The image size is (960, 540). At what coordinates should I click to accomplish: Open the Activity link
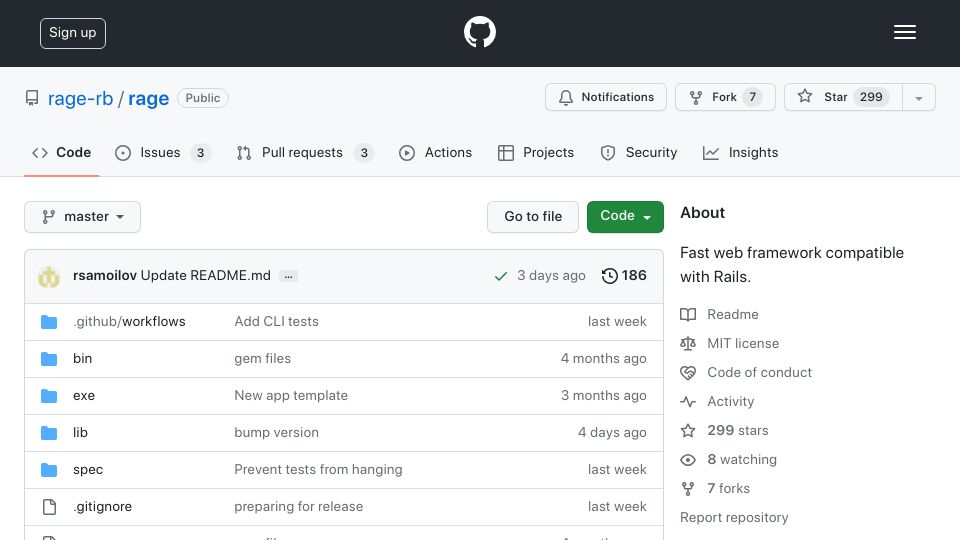pyautogui.click(x=730, y=402)
